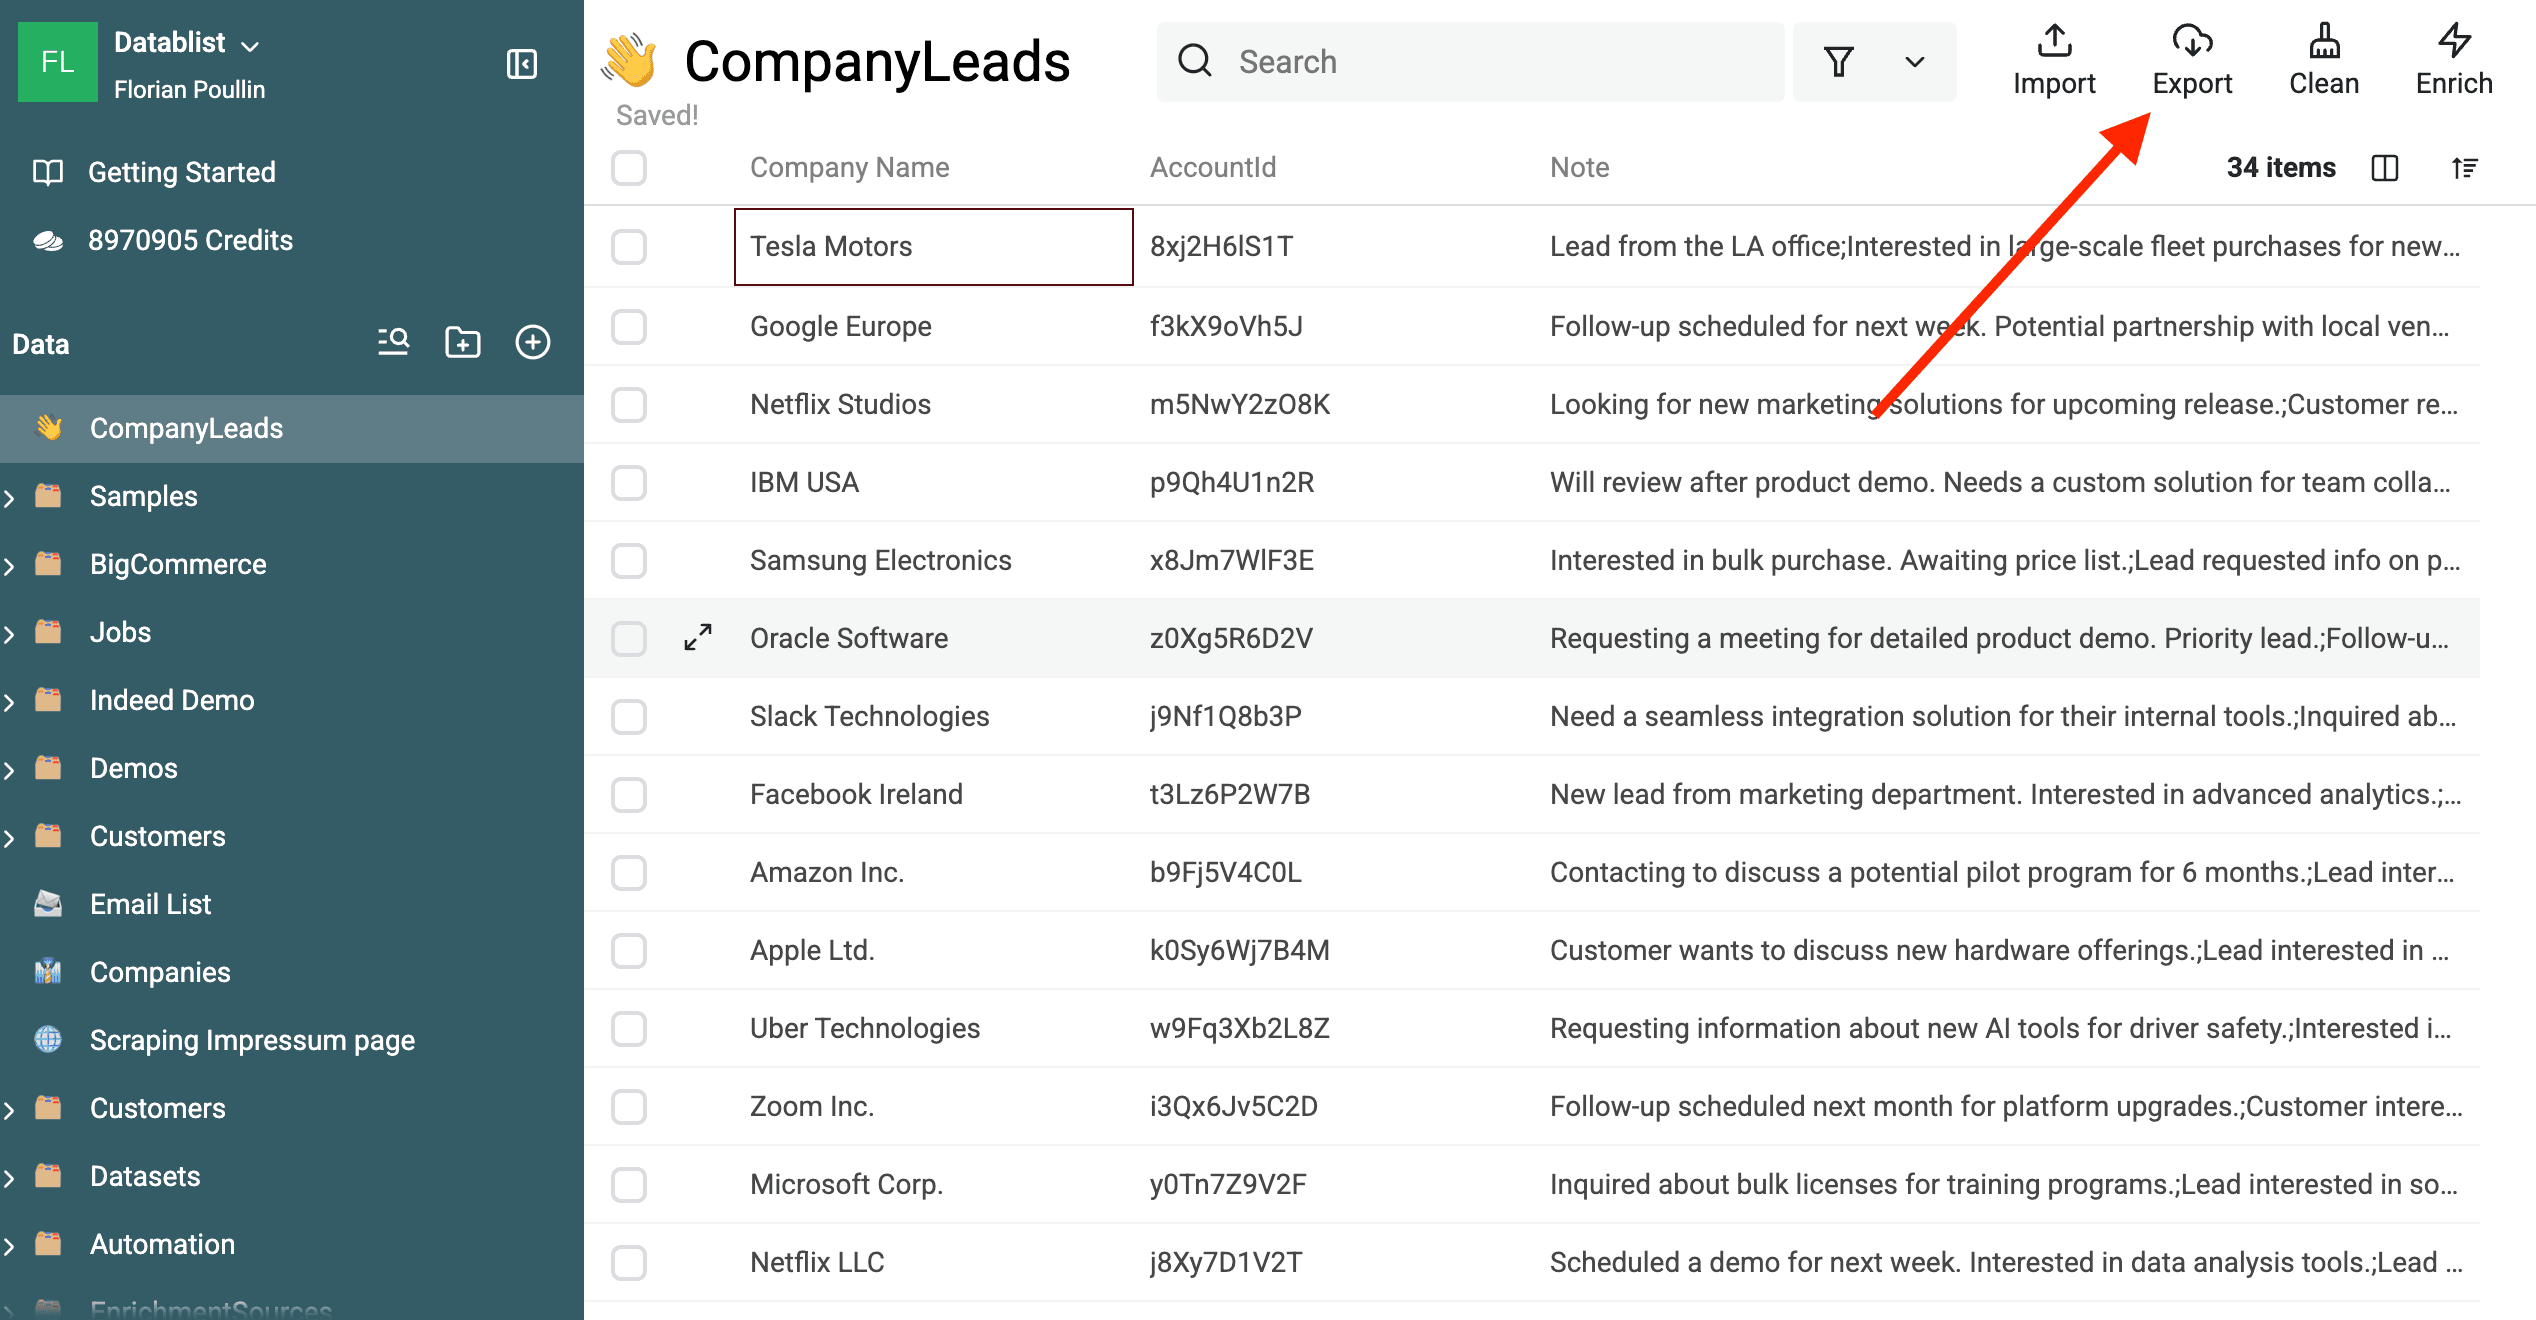
Task: Expand the Samples folder
Action: pos(10,496)
